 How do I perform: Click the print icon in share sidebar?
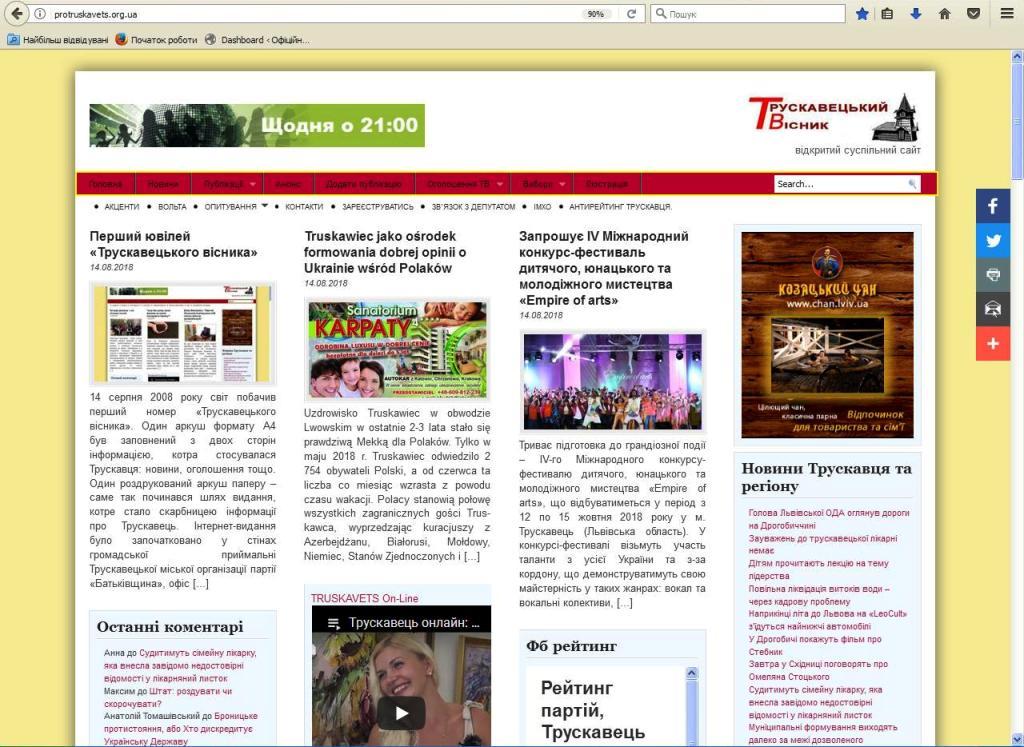pos(993,274)
